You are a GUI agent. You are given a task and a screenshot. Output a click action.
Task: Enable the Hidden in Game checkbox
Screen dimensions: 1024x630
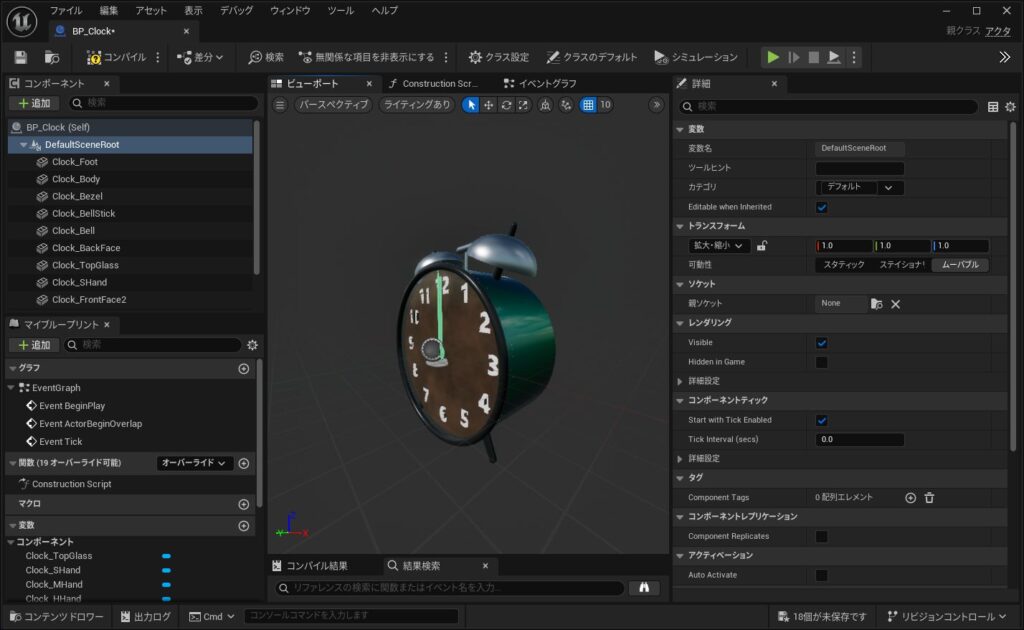coord(822,362)
